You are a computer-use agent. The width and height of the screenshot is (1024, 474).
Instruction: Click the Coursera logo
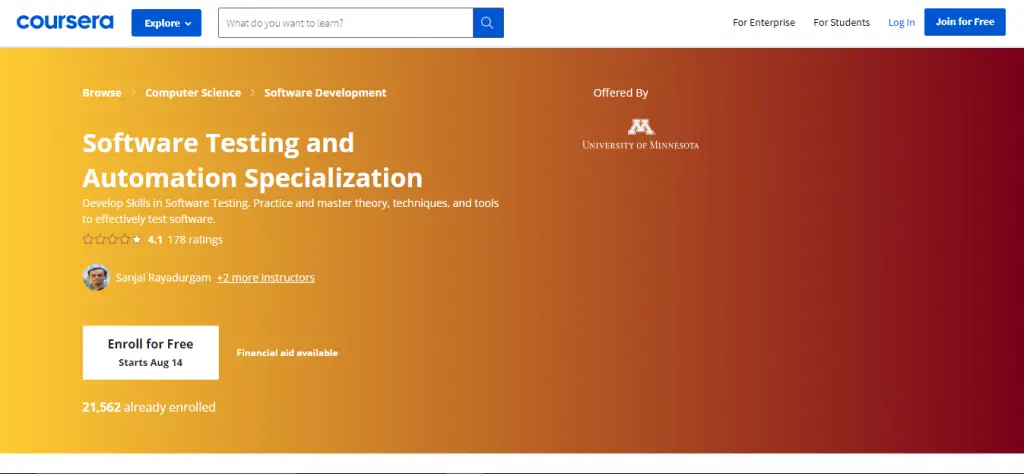tap(65, 22)
